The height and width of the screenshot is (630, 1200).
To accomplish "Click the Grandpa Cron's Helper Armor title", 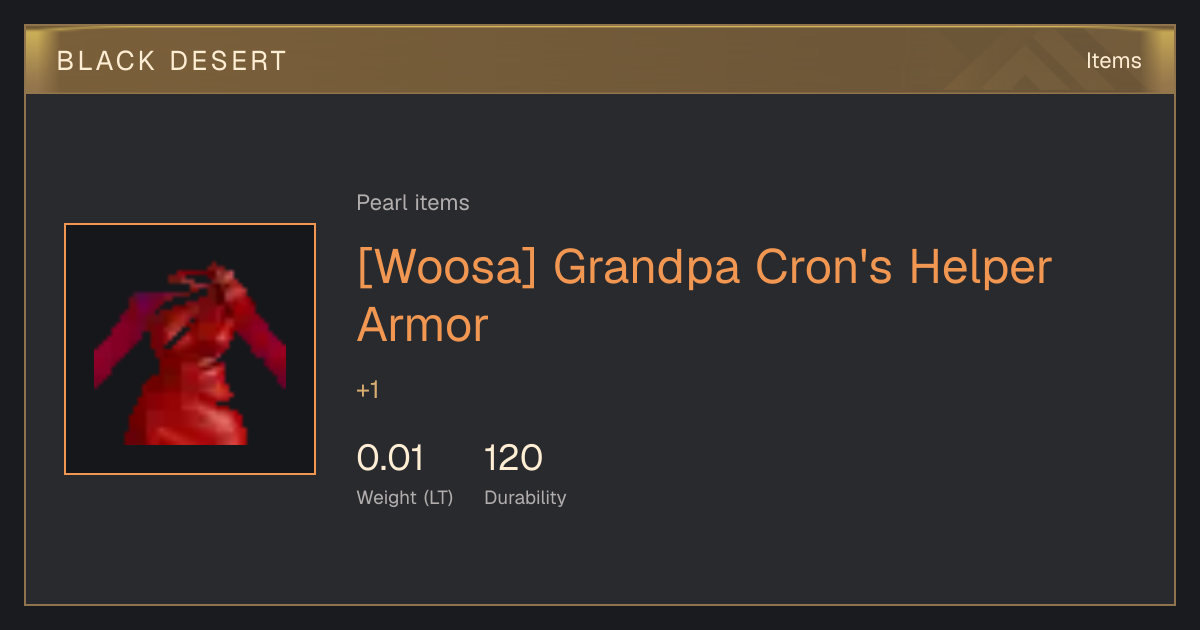I will [704, 296].
